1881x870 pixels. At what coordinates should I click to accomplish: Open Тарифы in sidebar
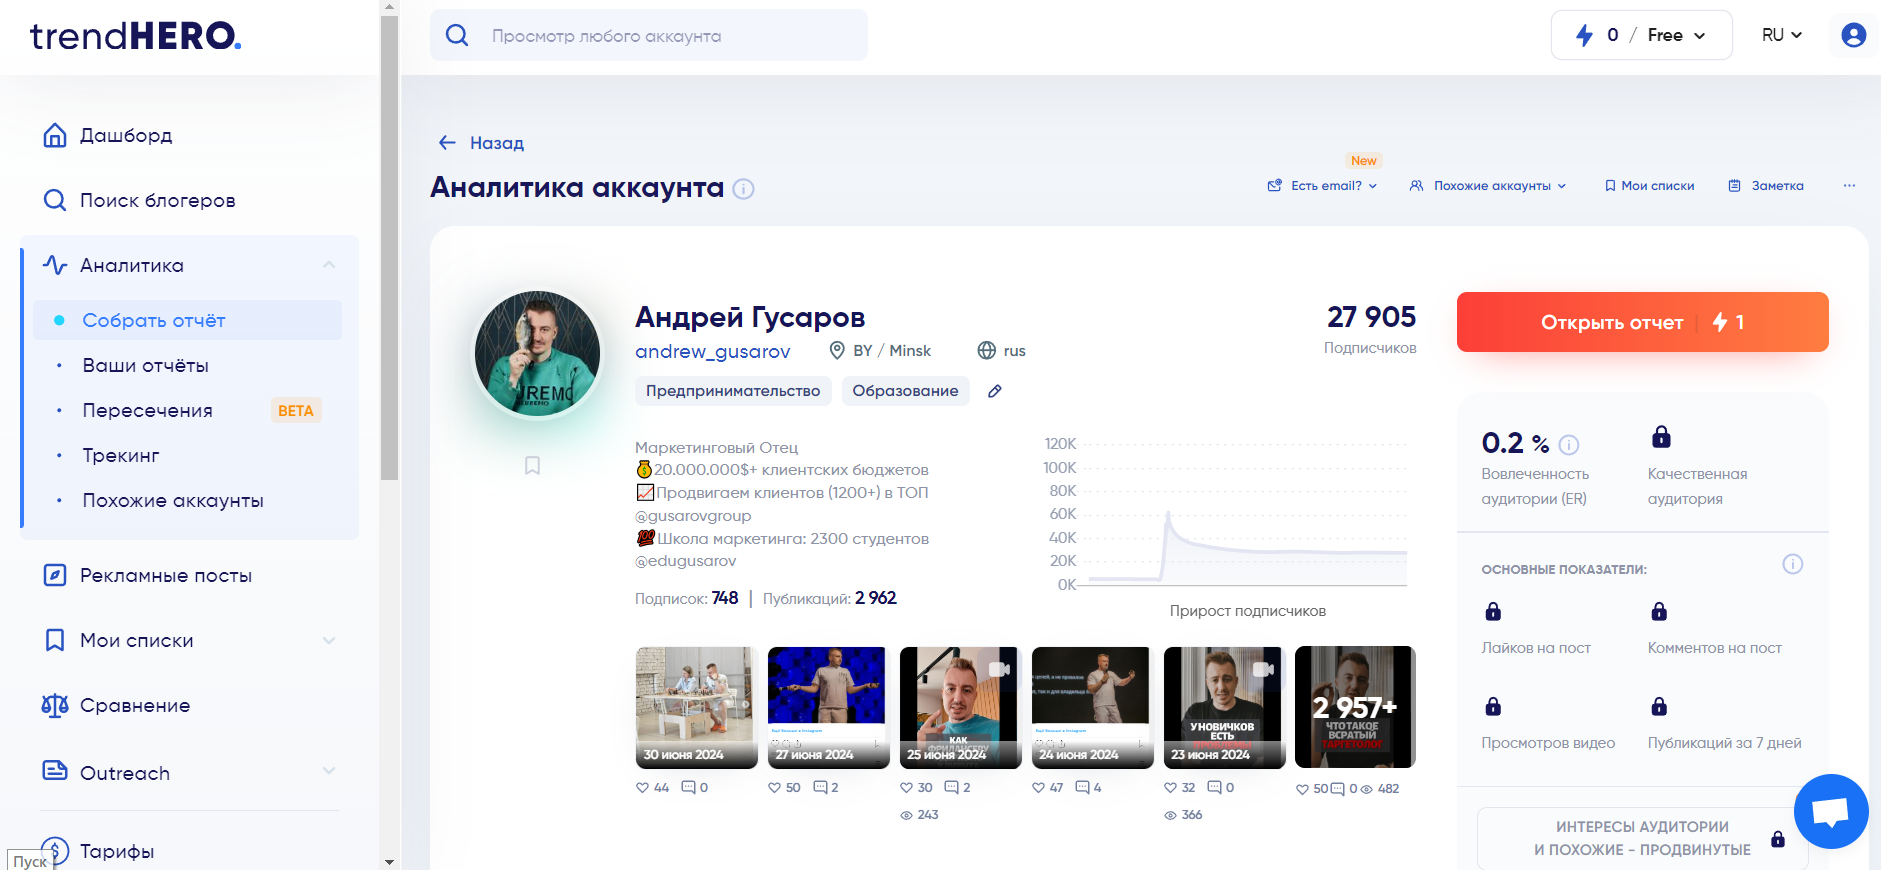(116, 851)
